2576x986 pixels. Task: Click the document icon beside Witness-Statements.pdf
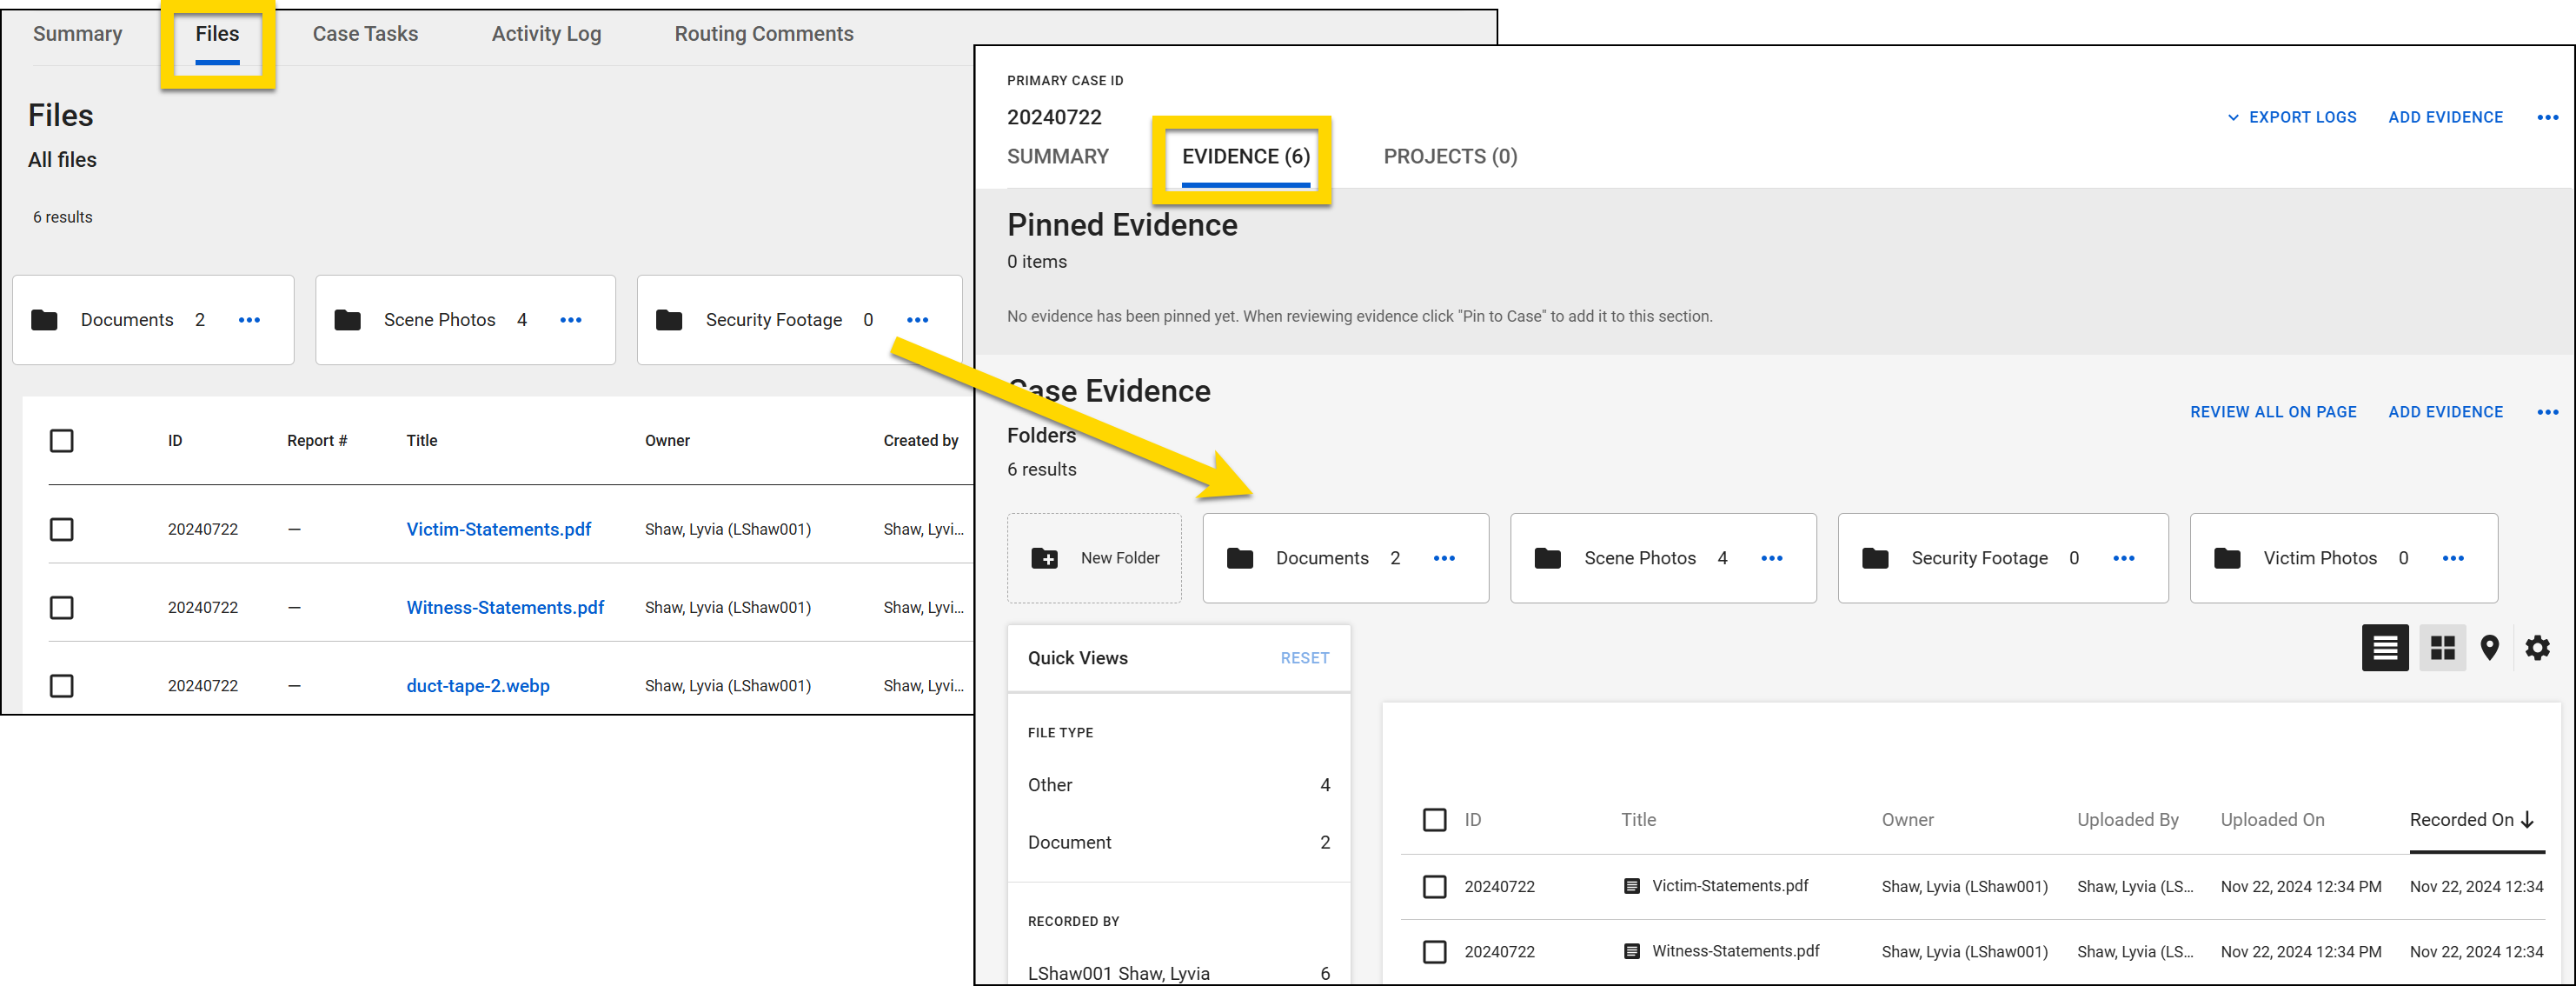pyautogui.click(x=1630, y=951)
